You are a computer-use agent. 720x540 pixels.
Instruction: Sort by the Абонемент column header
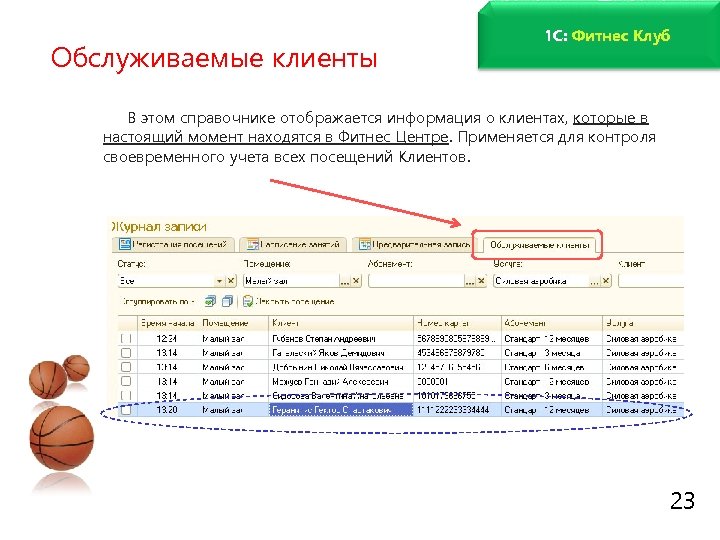click(x=551, y=323)
